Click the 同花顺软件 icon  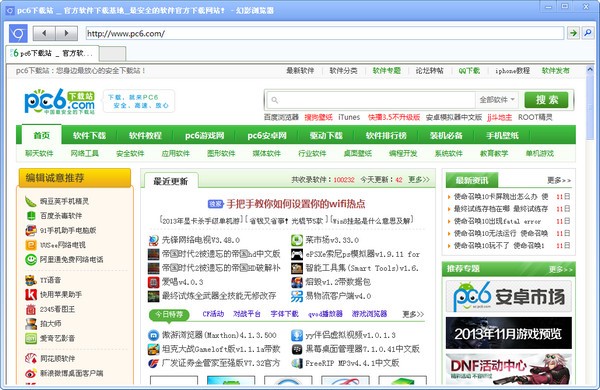31,359
